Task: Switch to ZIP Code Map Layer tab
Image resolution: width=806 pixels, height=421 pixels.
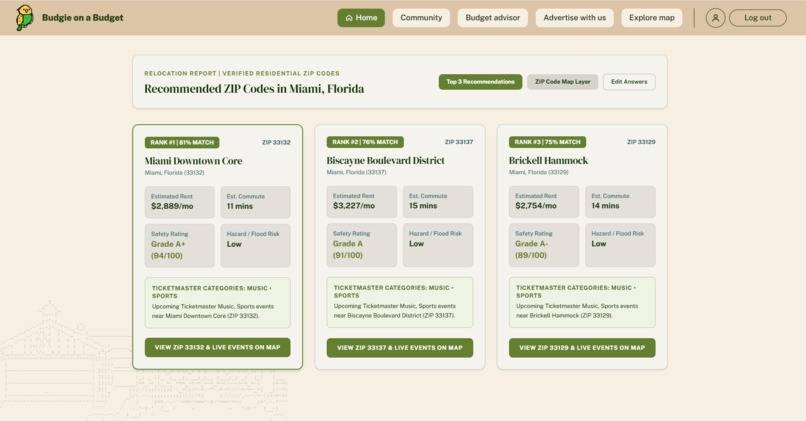Action: click(562, 82)
